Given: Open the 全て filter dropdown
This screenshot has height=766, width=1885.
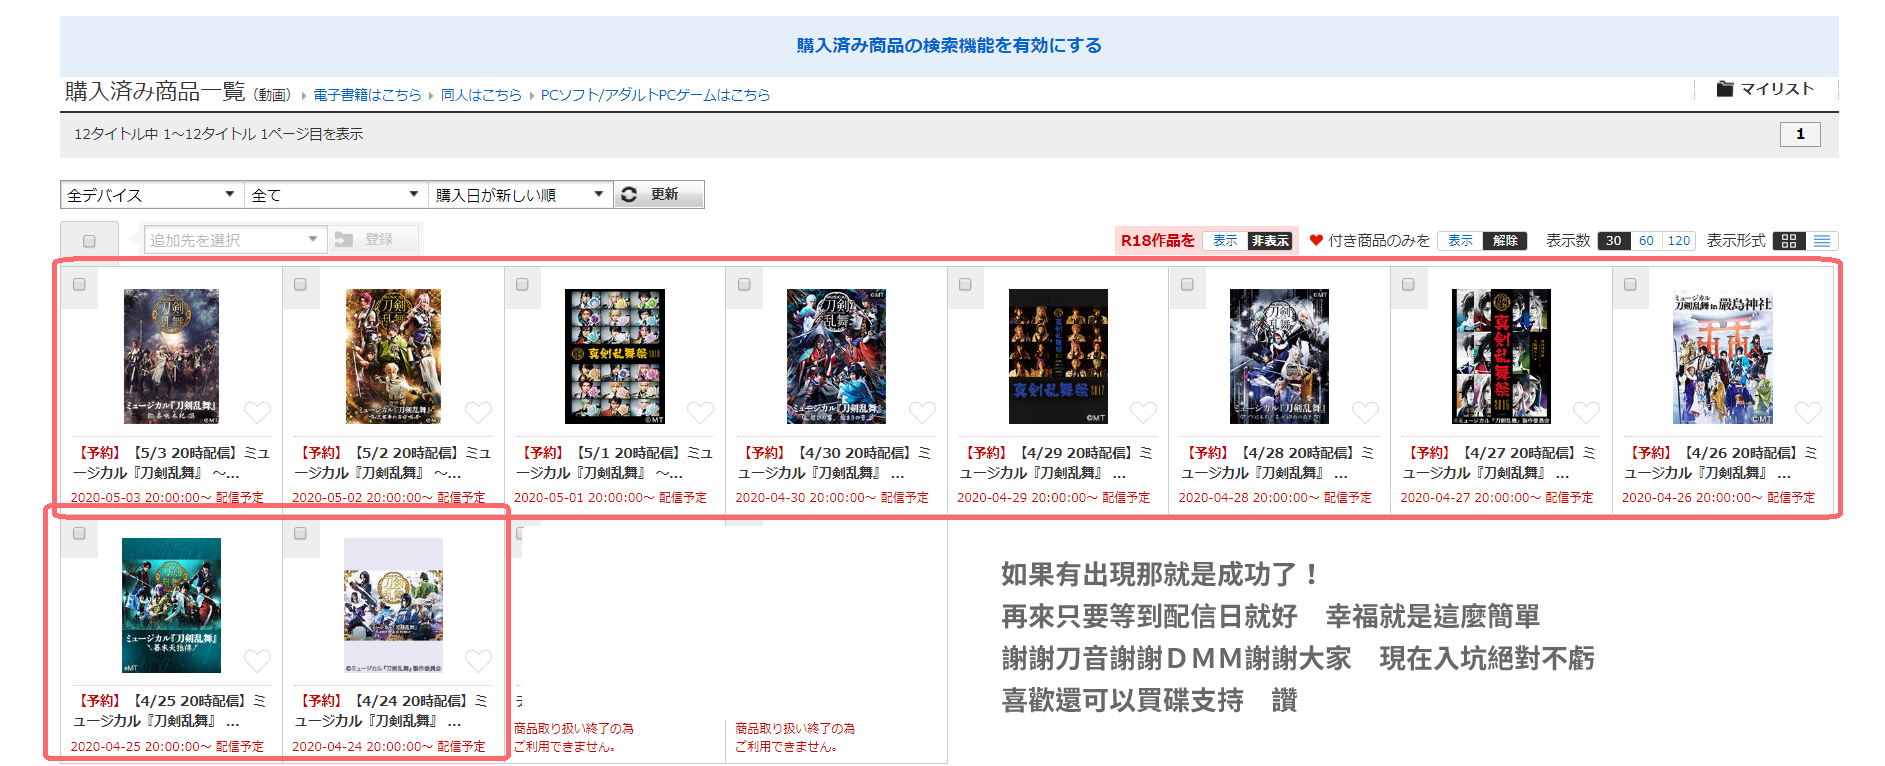Looking at the screenshot, I should (x=335, y=195).
